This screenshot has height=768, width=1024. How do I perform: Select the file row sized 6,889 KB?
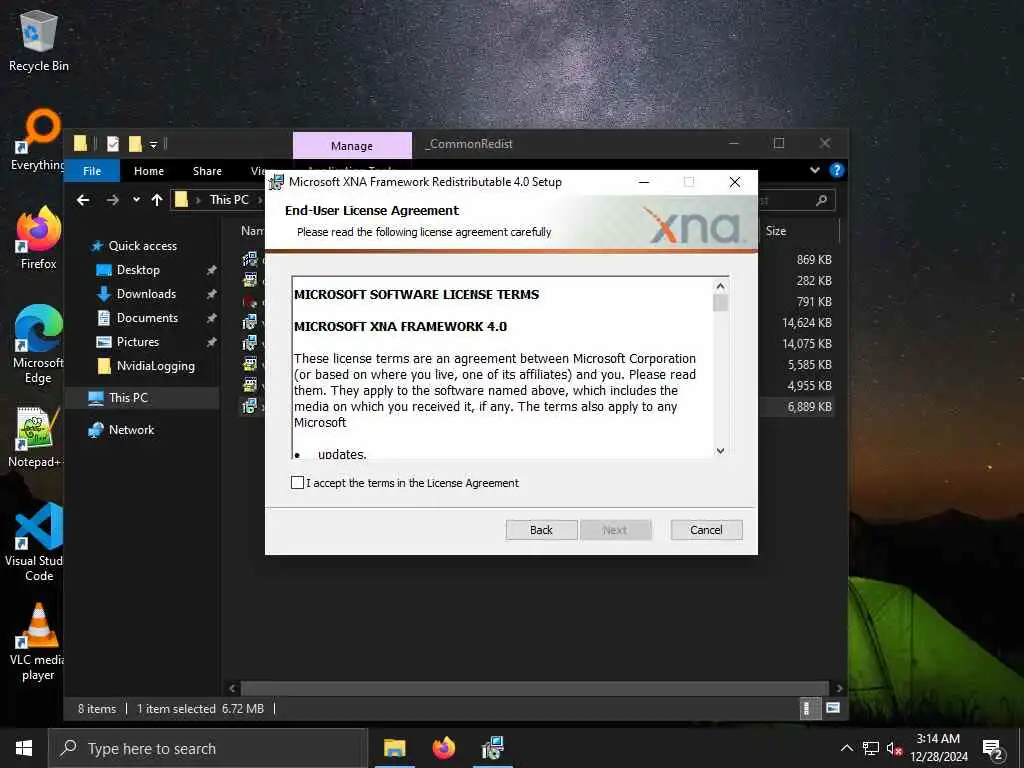coord(537,406)
